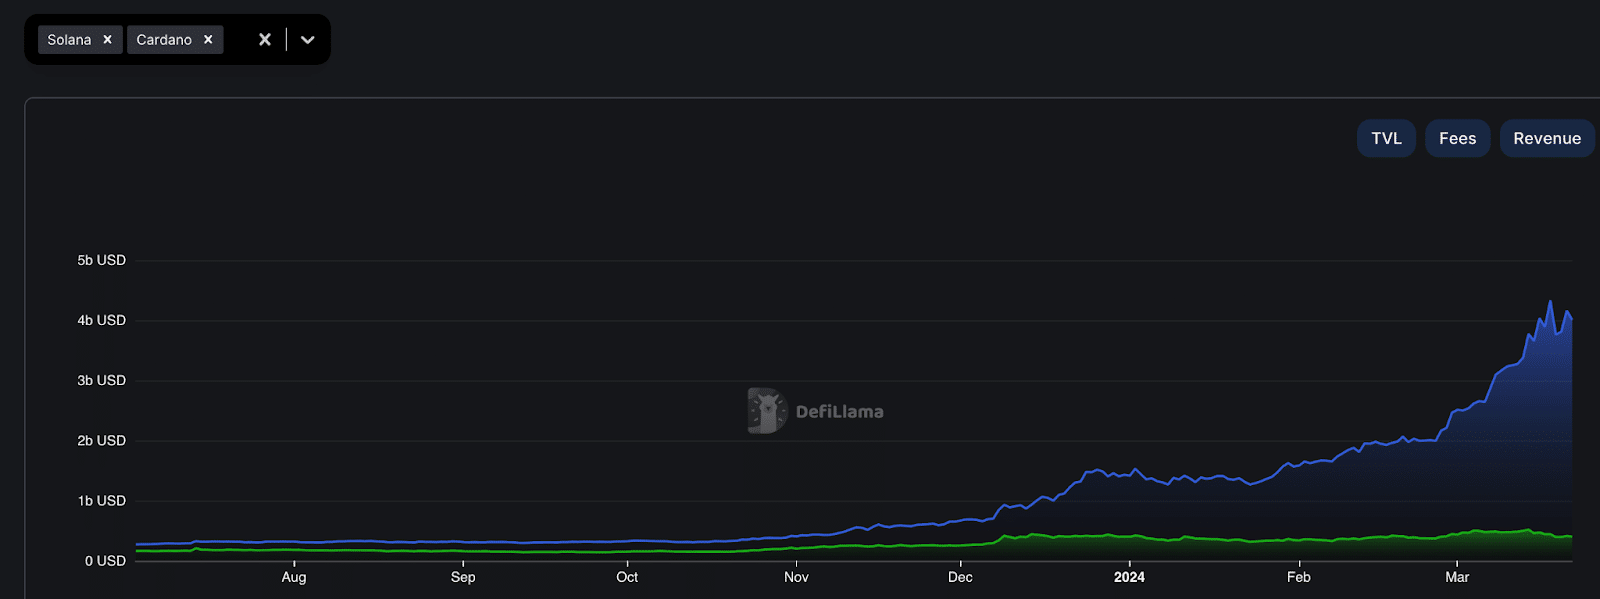
Task: Click the blue Solana line peak in March
Action: tap(1550, 302)
